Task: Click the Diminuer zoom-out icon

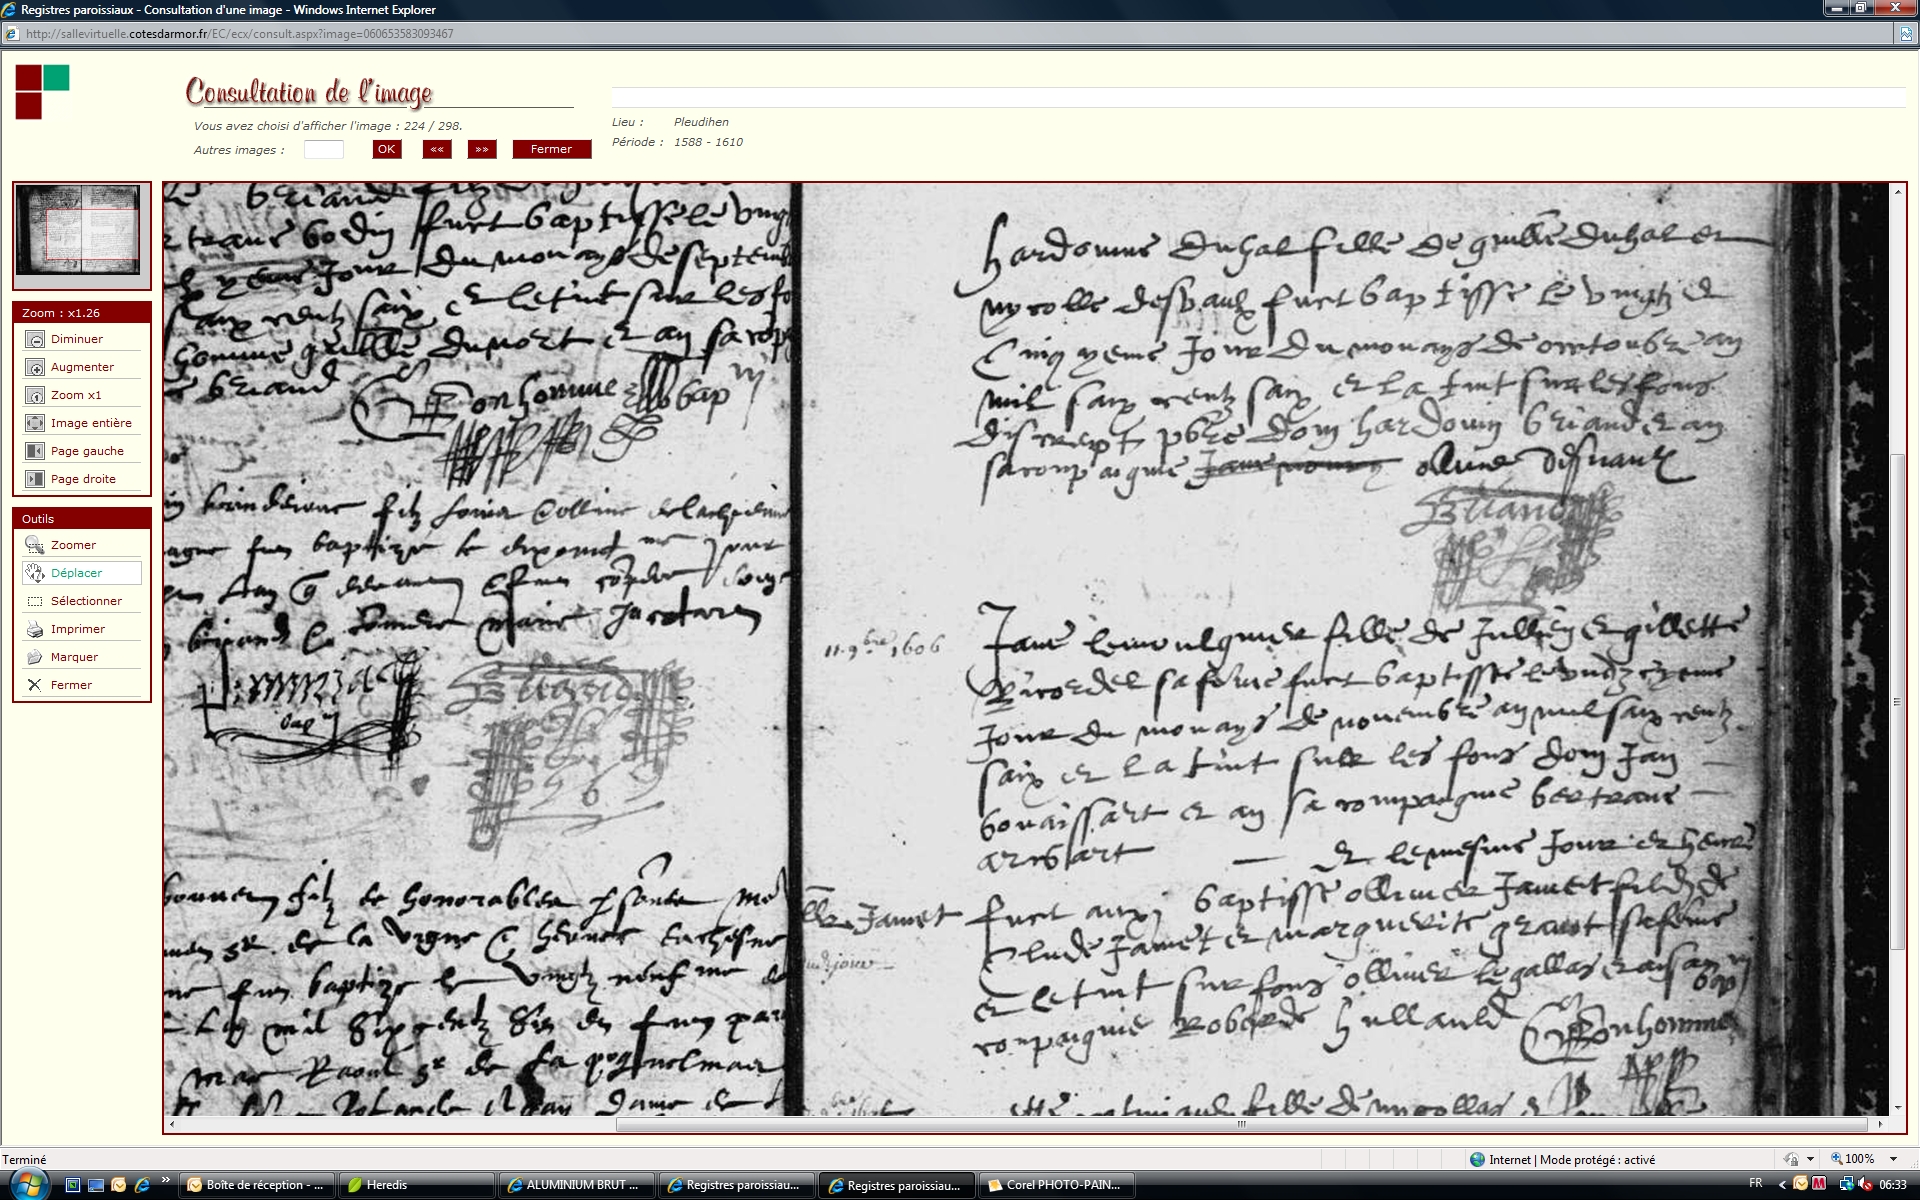Action: pyautogui.click(x=35, y=340)
